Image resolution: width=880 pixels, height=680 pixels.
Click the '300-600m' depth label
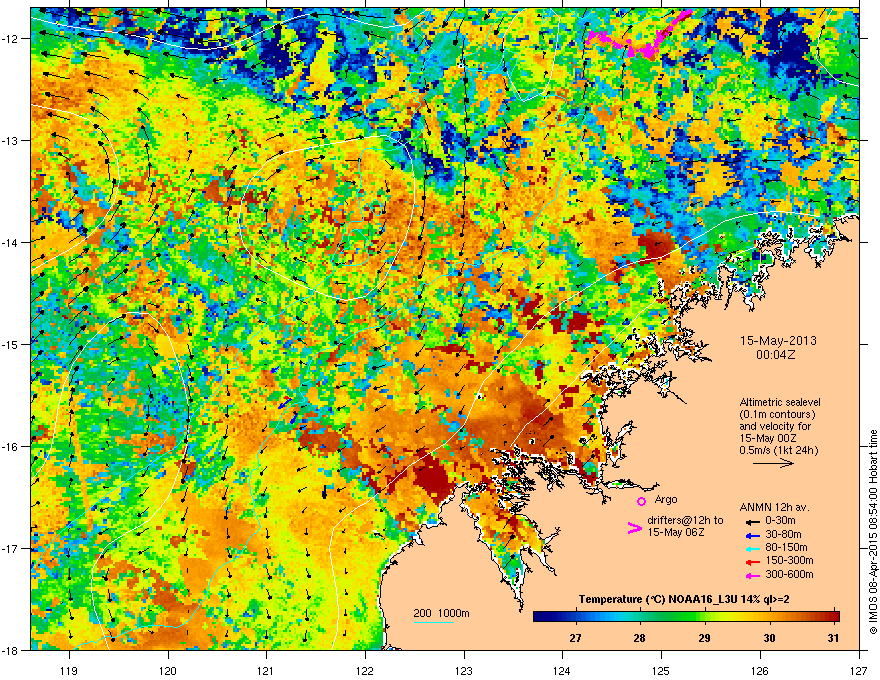789,575
